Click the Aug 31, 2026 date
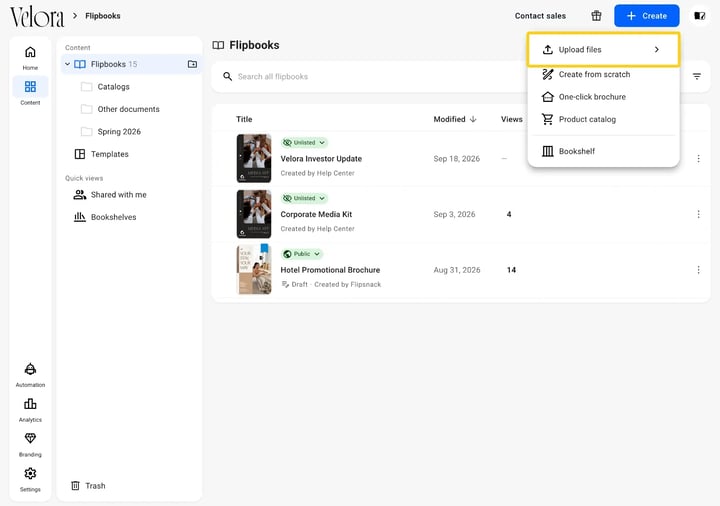720x506 pixels. [457, 270]
